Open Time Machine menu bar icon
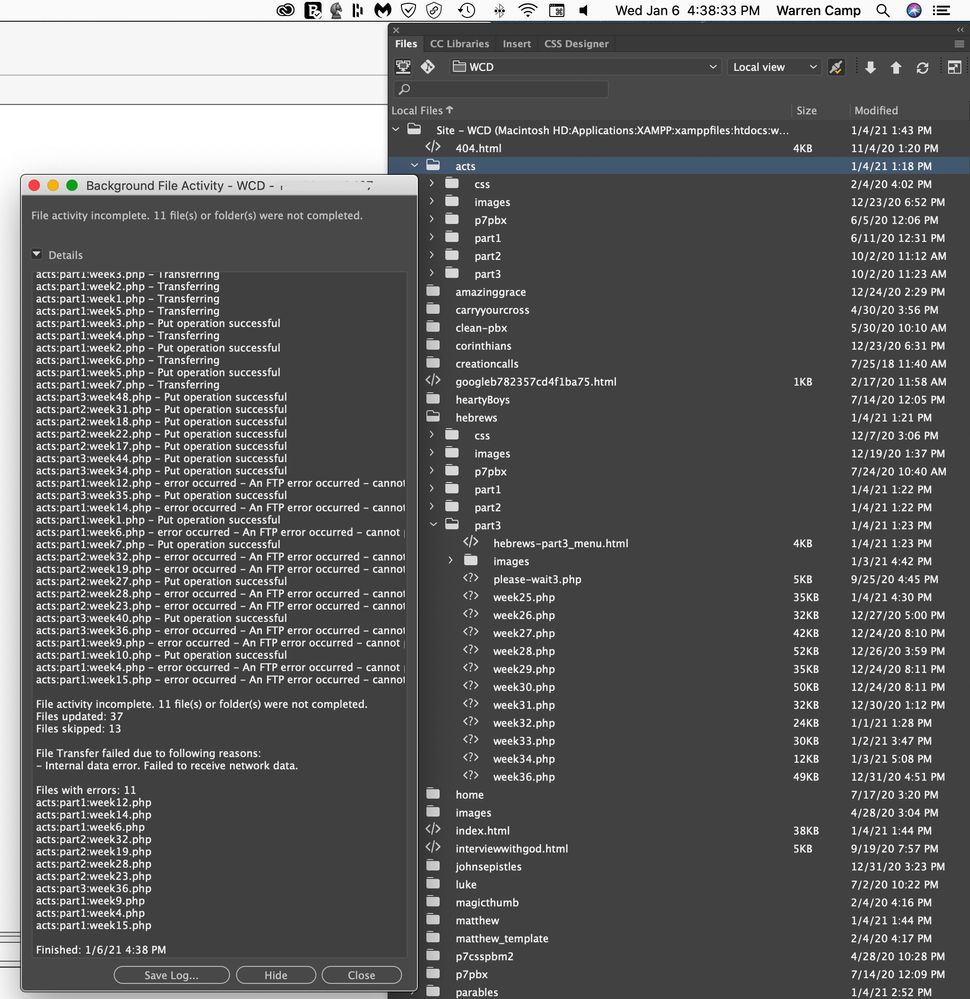 pos(467,10)
